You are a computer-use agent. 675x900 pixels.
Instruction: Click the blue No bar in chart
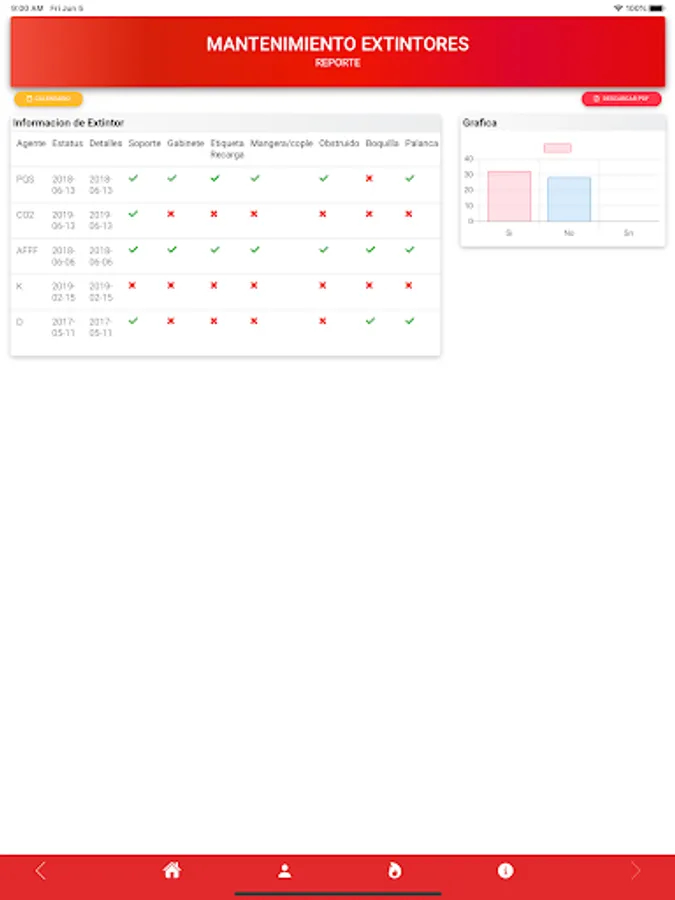pyautogui.click(x=569, y=199)
